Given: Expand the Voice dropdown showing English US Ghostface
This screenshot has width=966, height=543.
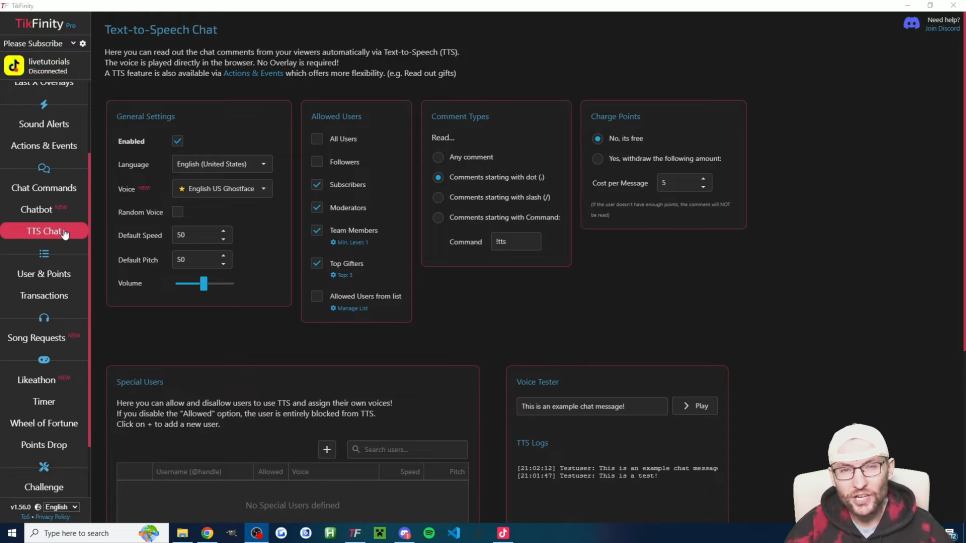Looking at the screenshot, I should 222,188.
